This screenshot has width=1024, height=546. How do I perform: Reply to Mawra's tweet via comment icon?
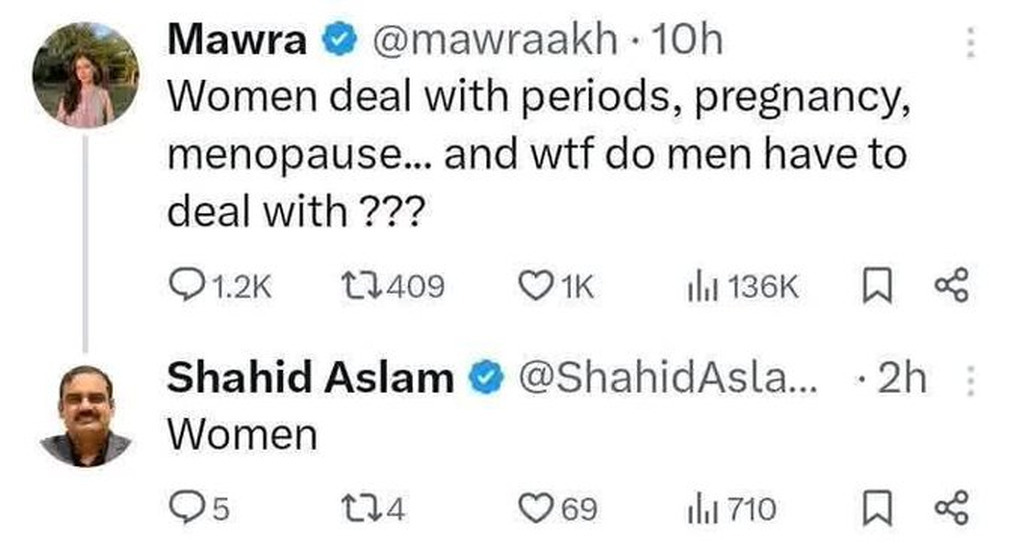184,288
